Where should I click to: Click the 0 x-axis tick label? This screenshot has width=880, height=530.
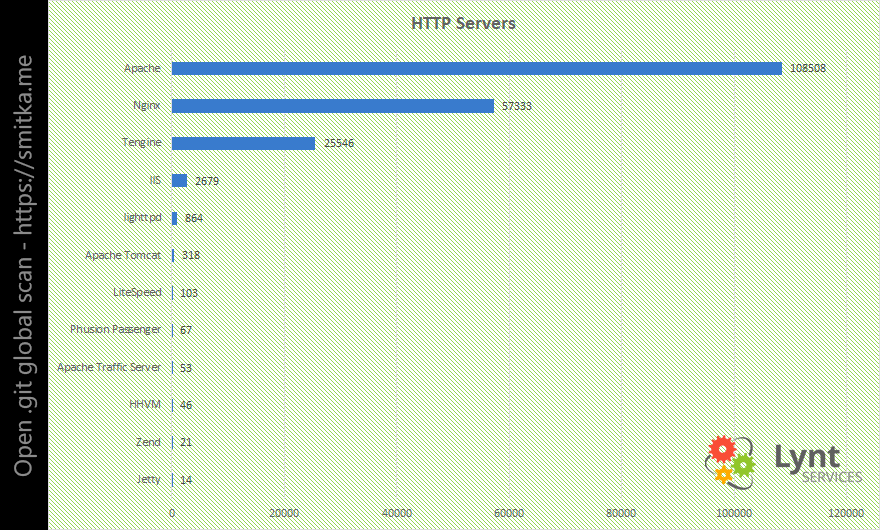pos(172,513)
